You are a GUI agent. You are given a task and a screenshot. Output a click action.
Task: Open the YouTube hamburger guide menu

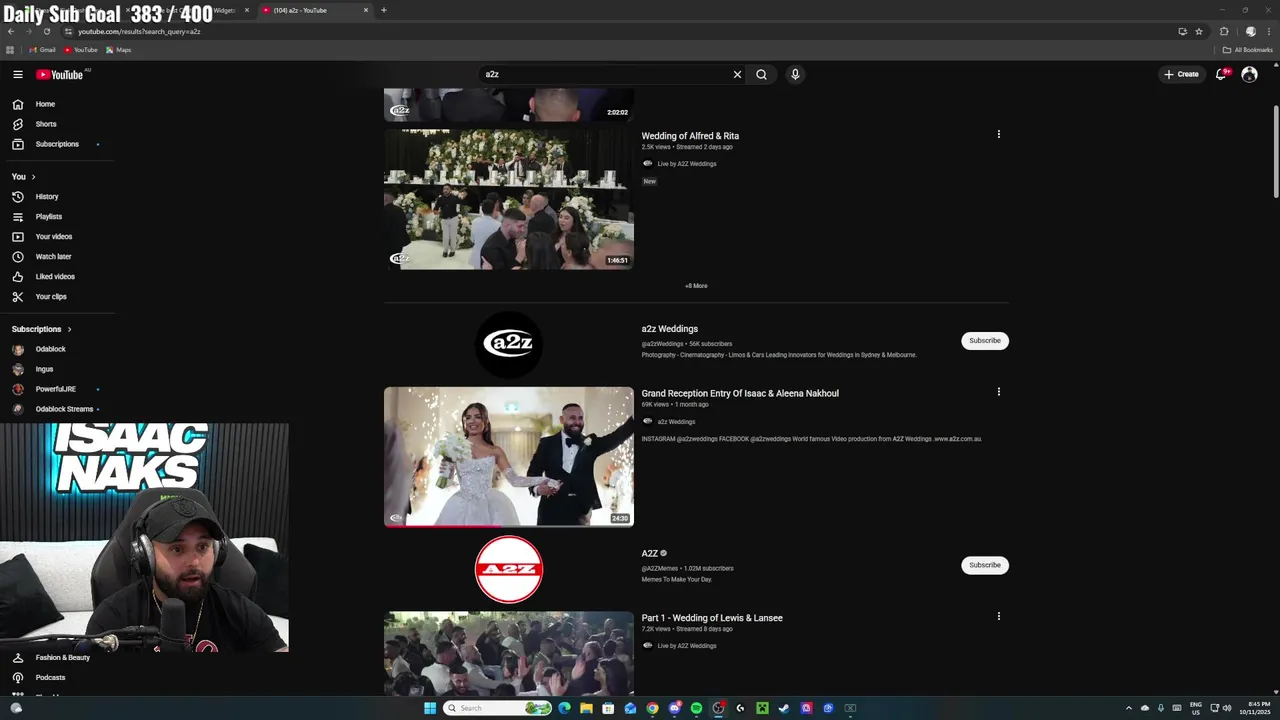tap(17, 74)
